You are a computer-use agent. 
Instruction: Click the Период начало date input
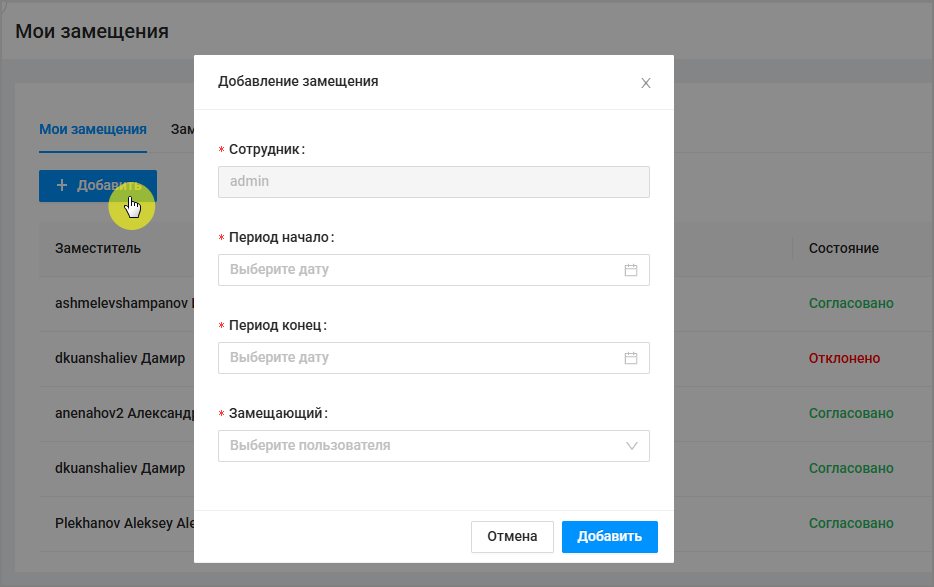click(420, 270)
